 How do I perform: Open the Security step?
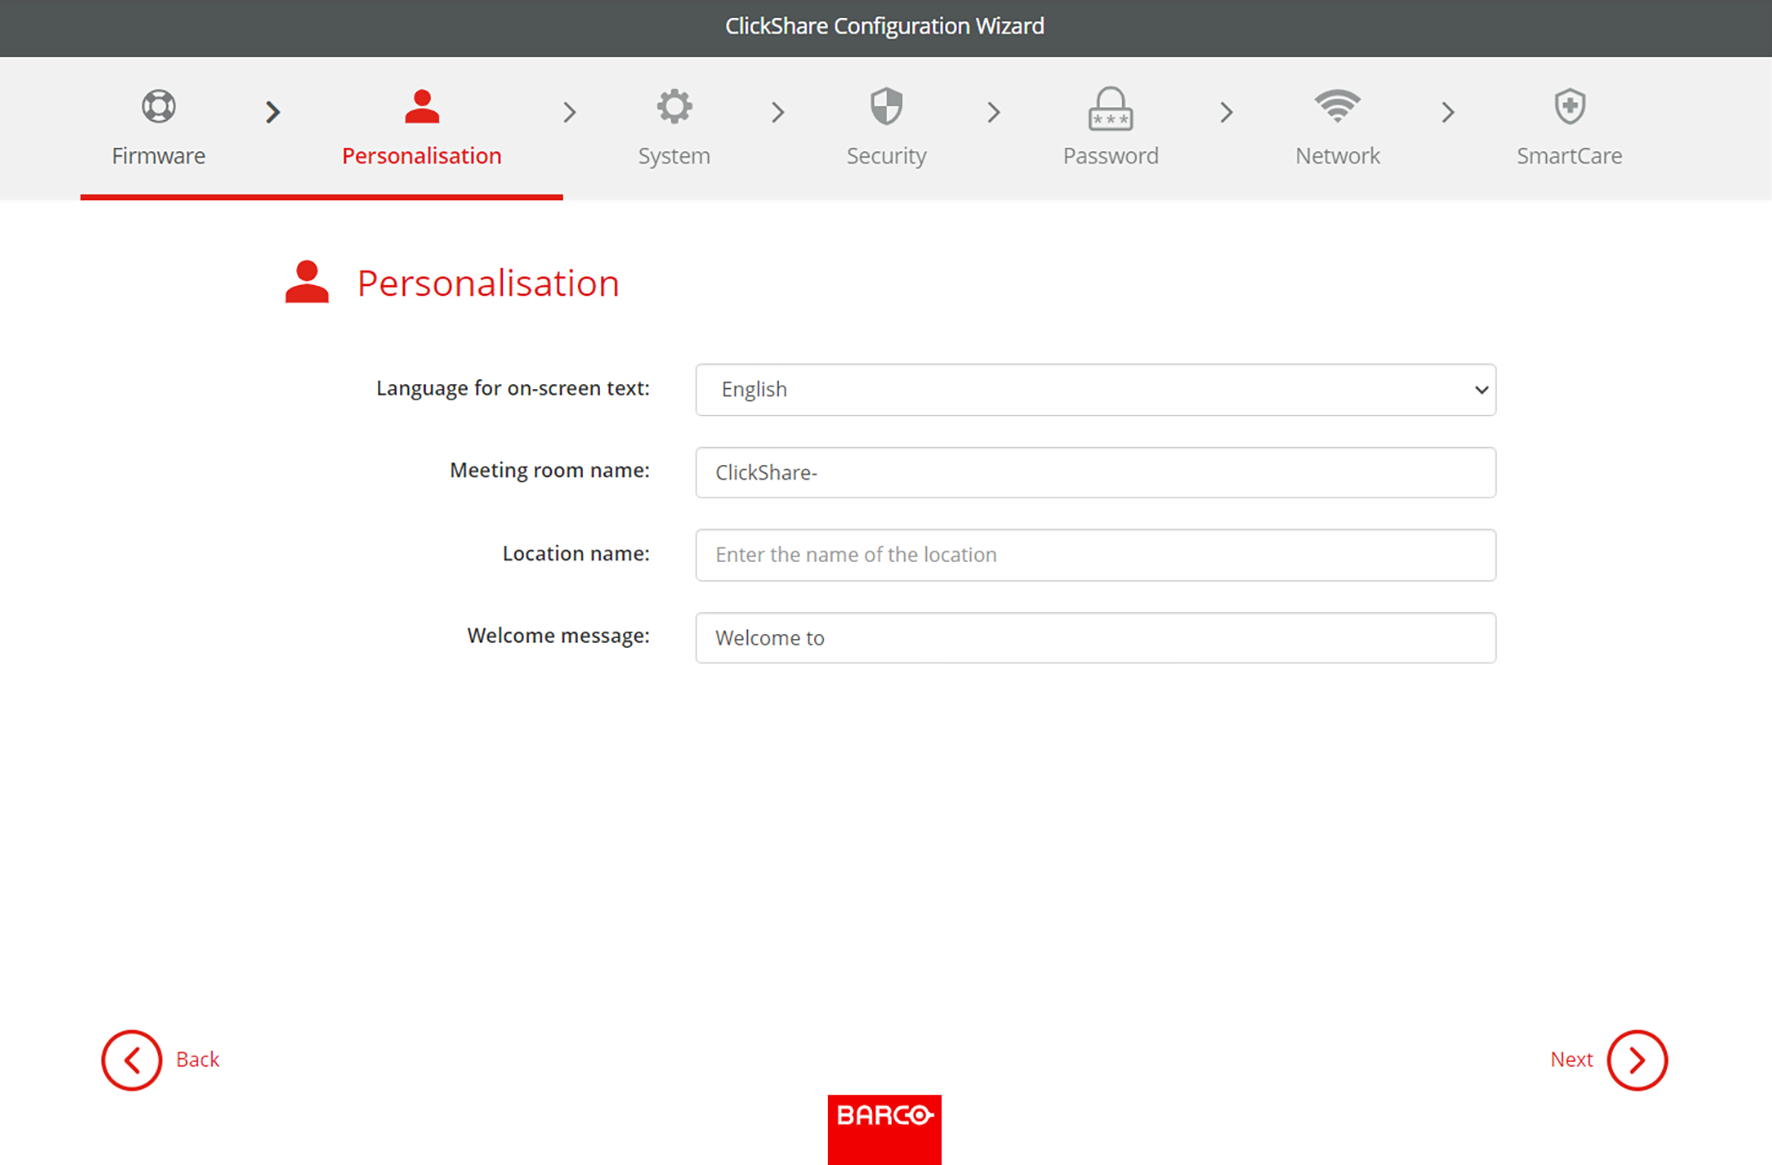[886, 156]
